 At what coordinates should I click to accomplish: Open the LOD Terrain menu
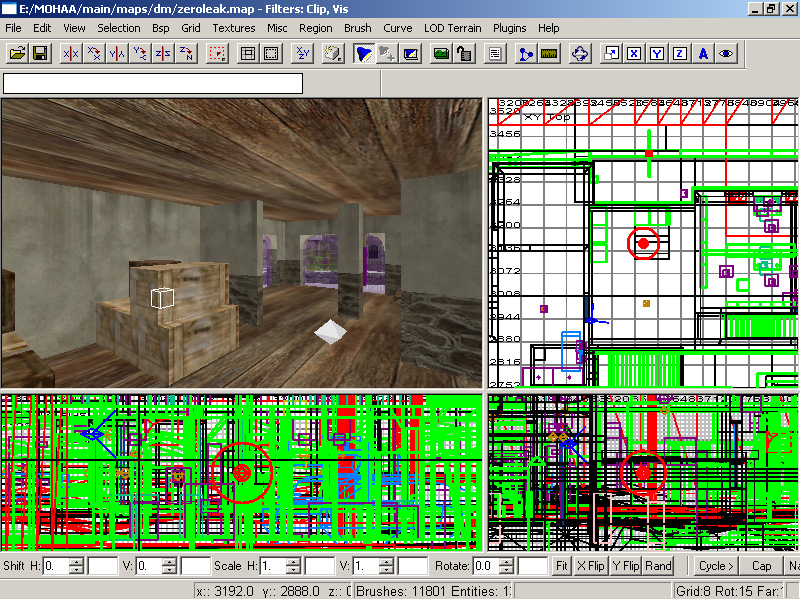pyautogui.click(x=453, y=28)
